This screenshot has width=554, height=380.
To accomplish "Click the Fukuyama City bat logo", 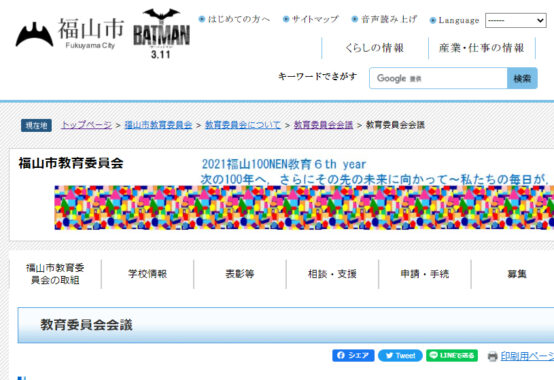I will [x=70, y=34].
